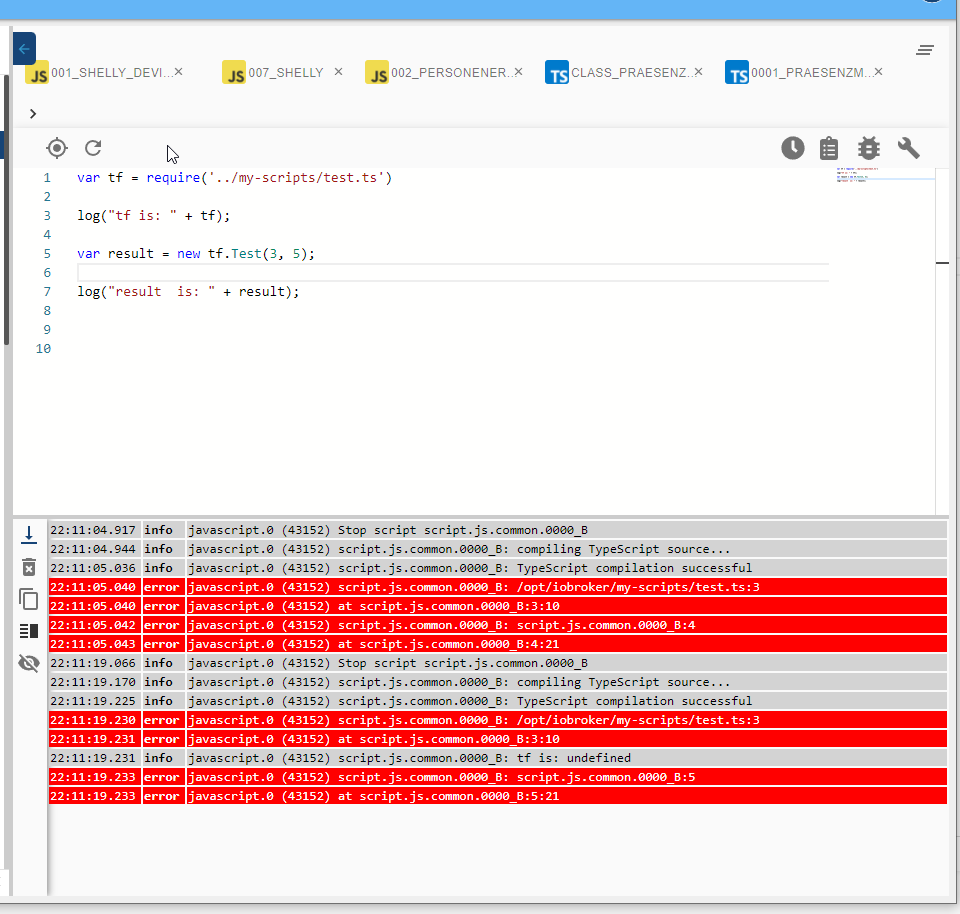
Task: Click line number 5 in the gutter
Action: tap(47, 253)
